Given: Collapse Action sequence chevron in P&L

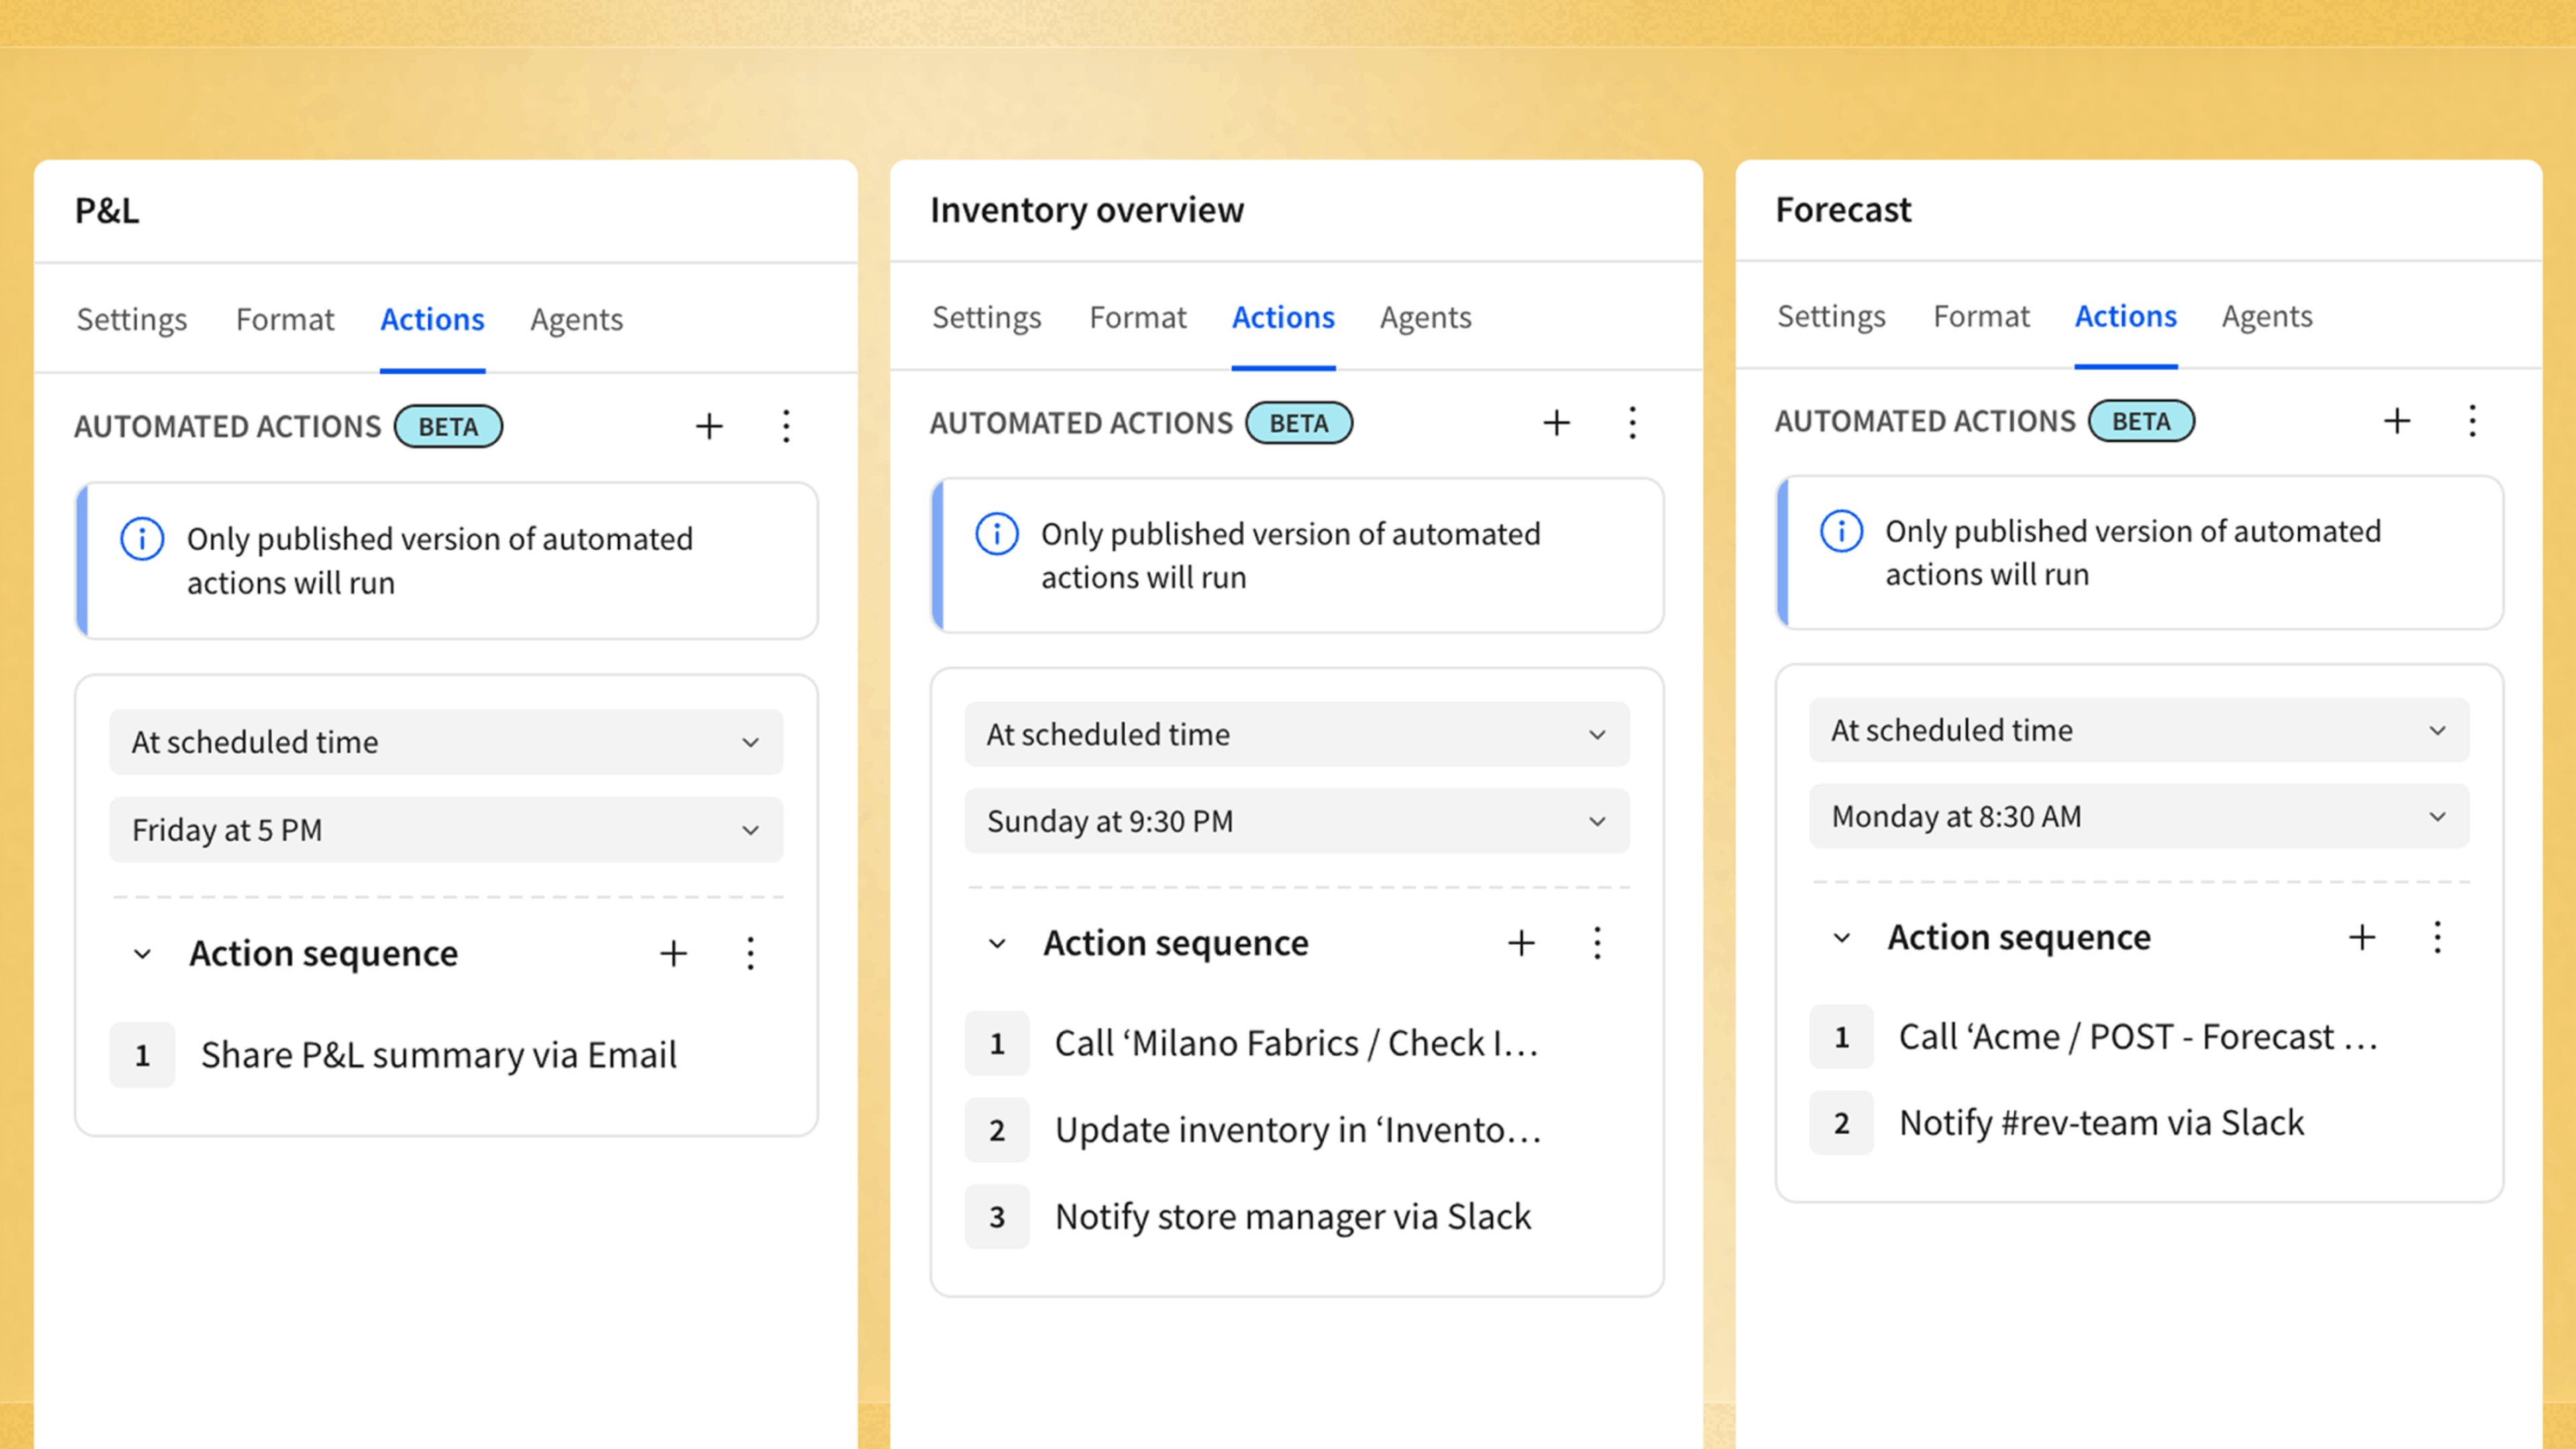Looking at the screenshot, I should [143, 954].
